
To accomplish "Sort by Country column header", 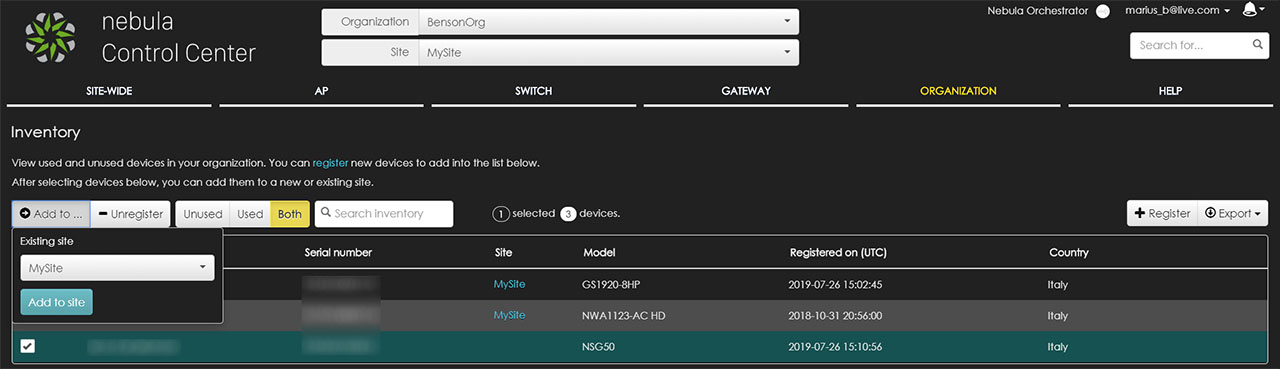I will (x=1069, y=252).
